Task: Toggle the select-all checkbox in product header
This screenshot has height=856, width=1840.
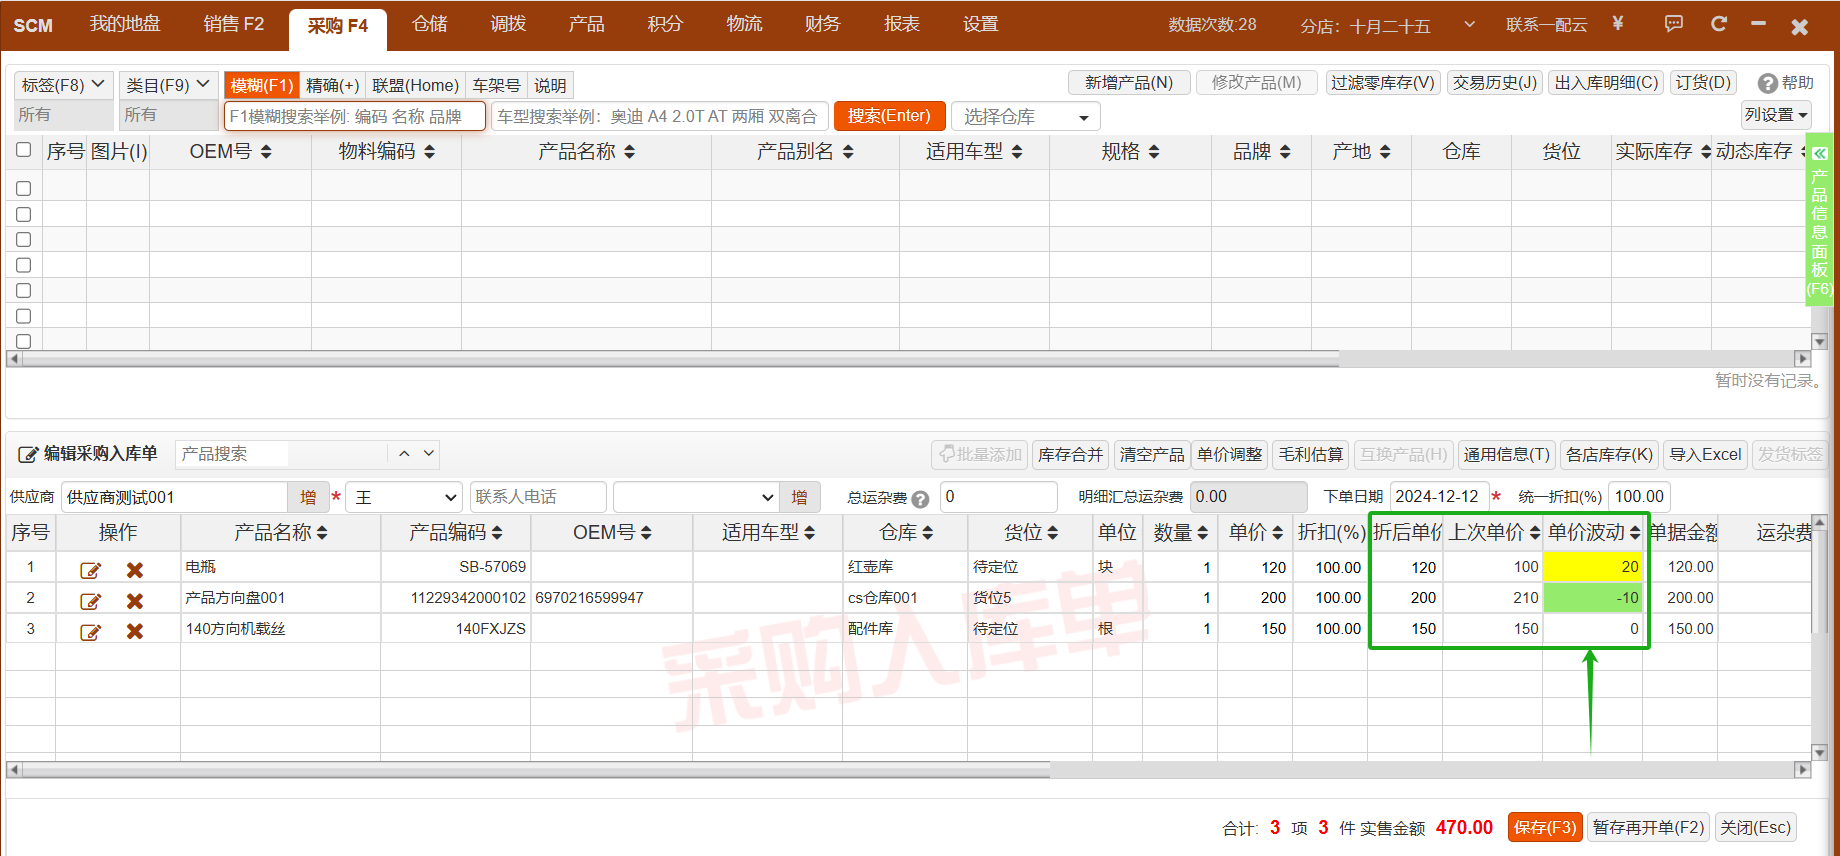Action: pos(24,150)
